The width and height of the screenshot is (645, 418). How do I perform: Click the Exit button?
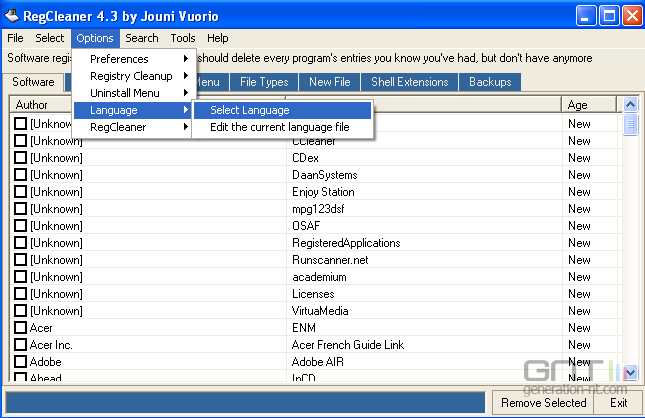(x=618, y=403)
